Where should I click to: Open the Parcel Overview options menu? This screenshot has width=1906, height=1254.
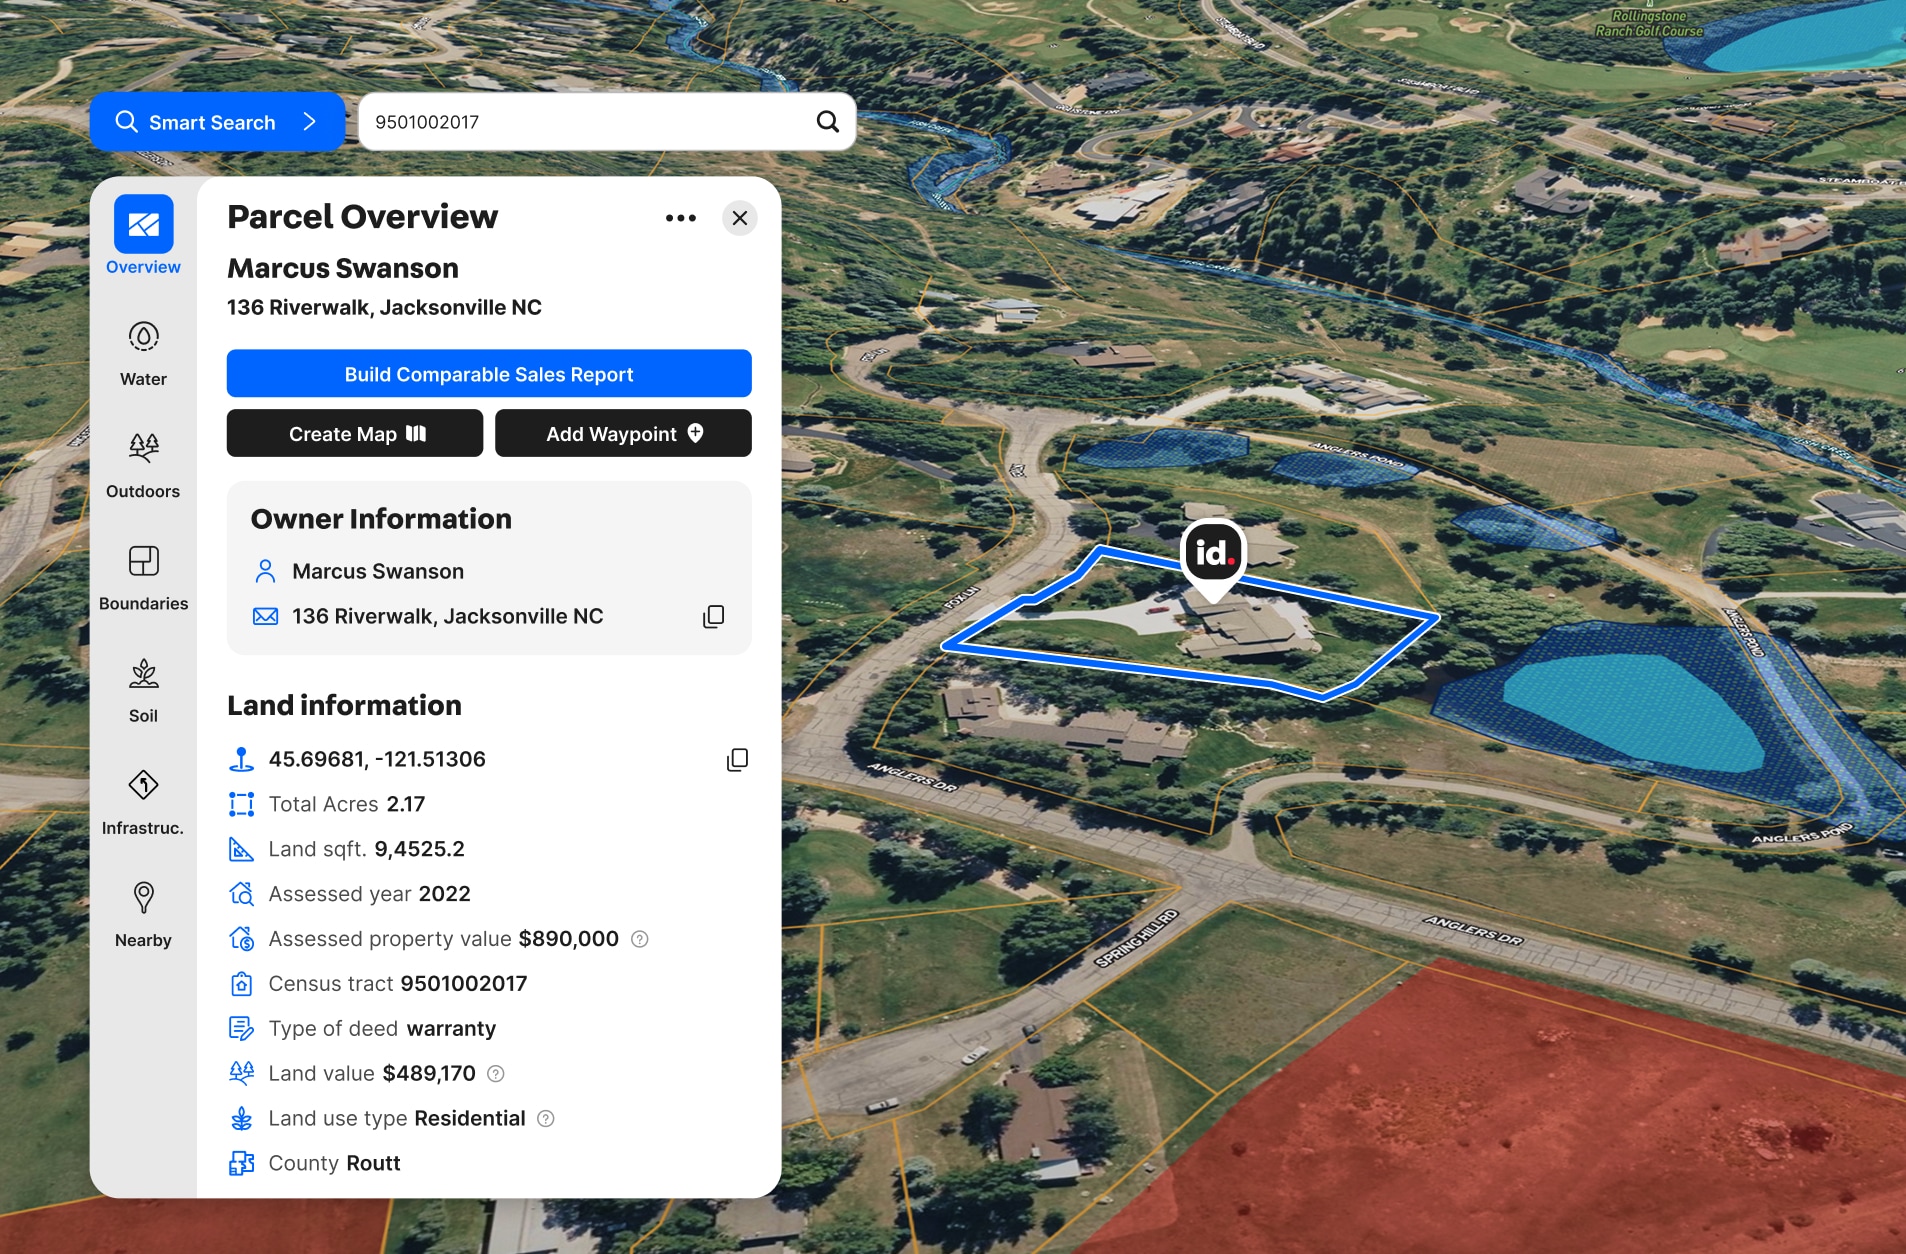pyautogui.click(x=680, y=218)
